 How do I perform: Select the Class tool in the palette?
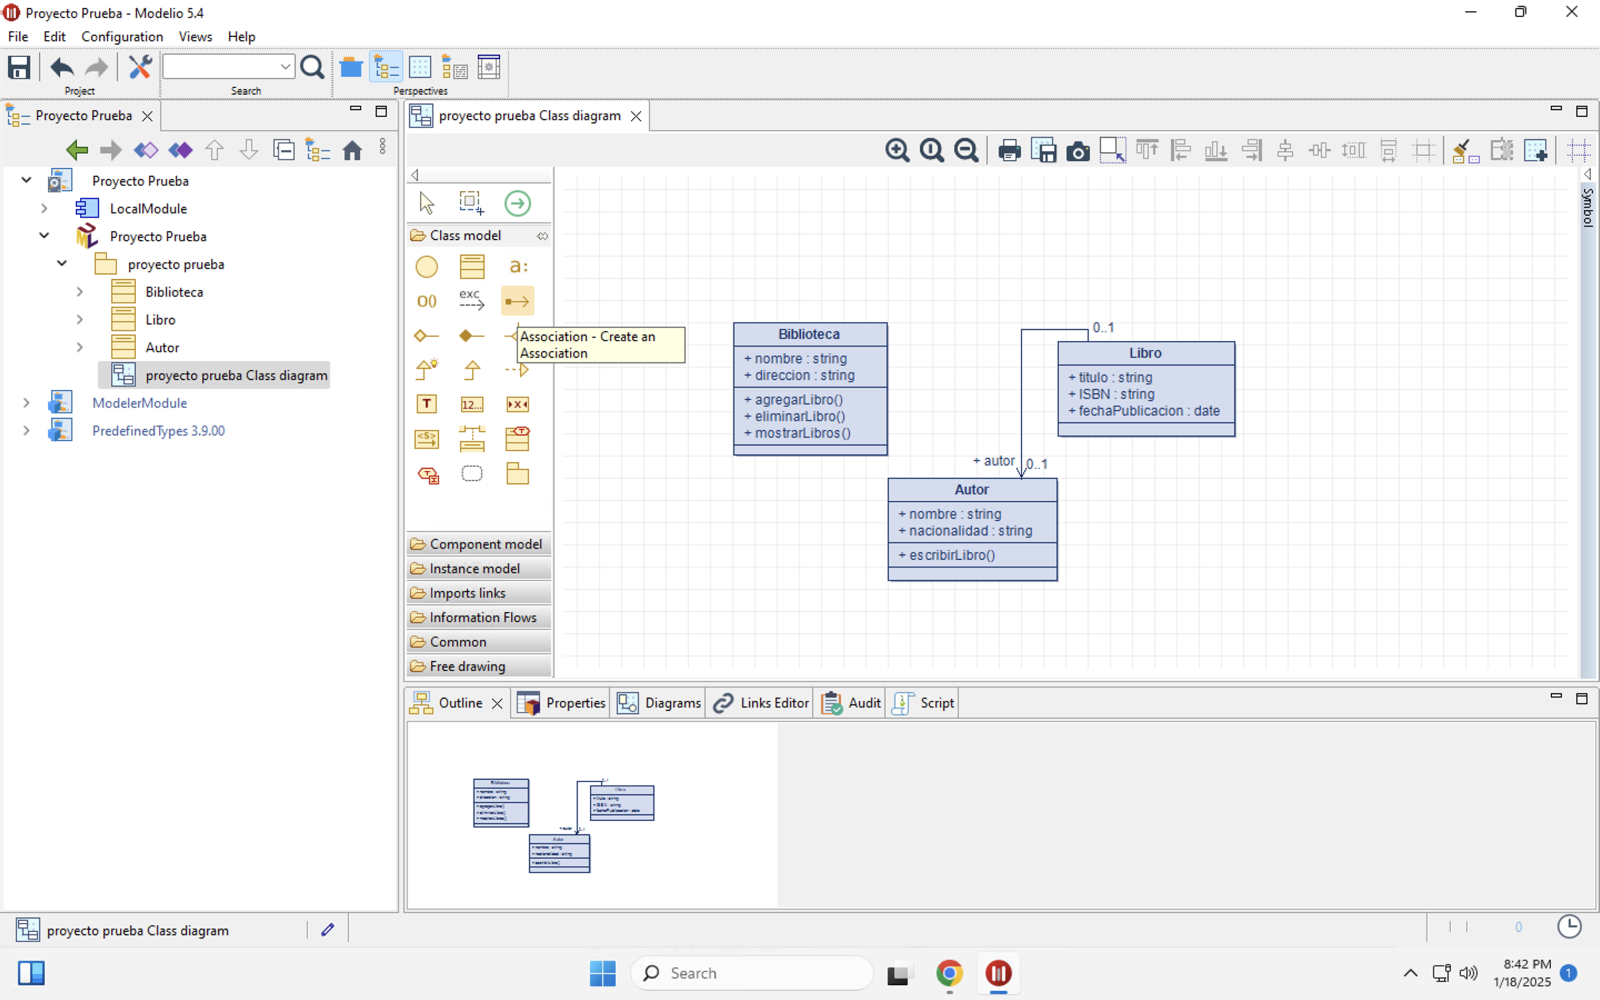(x=472, y=267)
